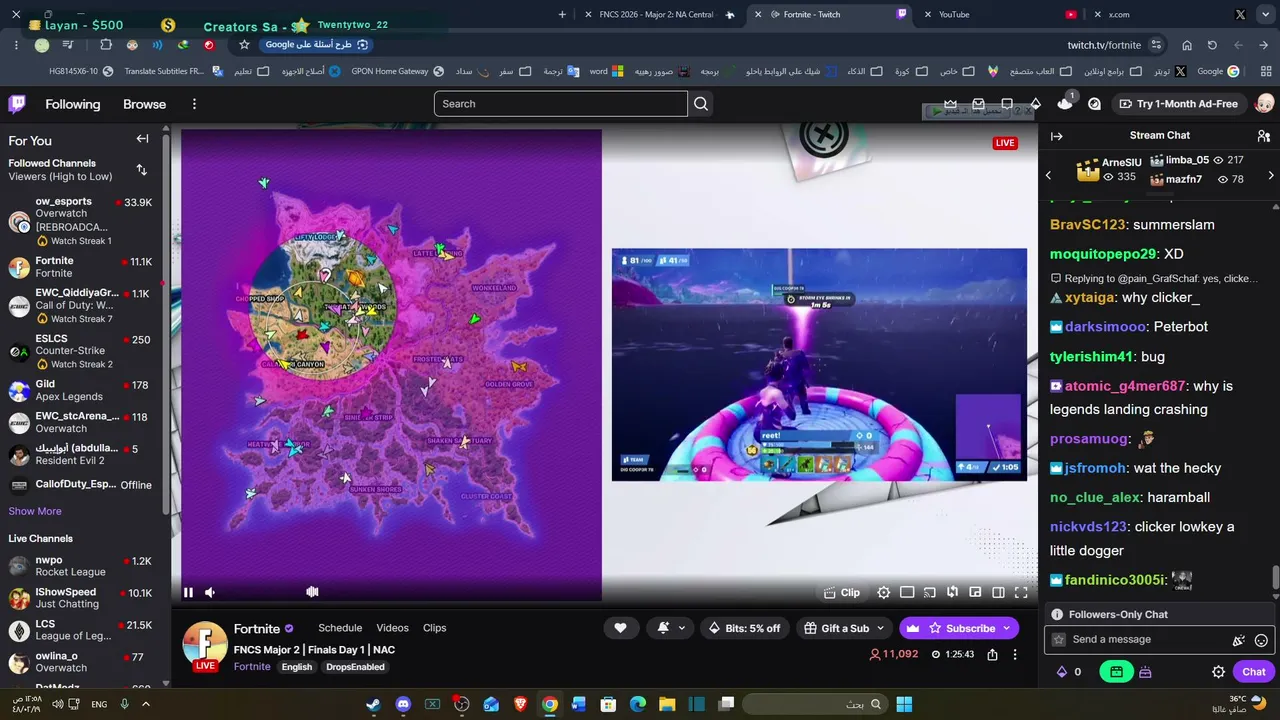Mute the stream volume
The height and width of the screenshot is (720, 1280).
(210, 592)
